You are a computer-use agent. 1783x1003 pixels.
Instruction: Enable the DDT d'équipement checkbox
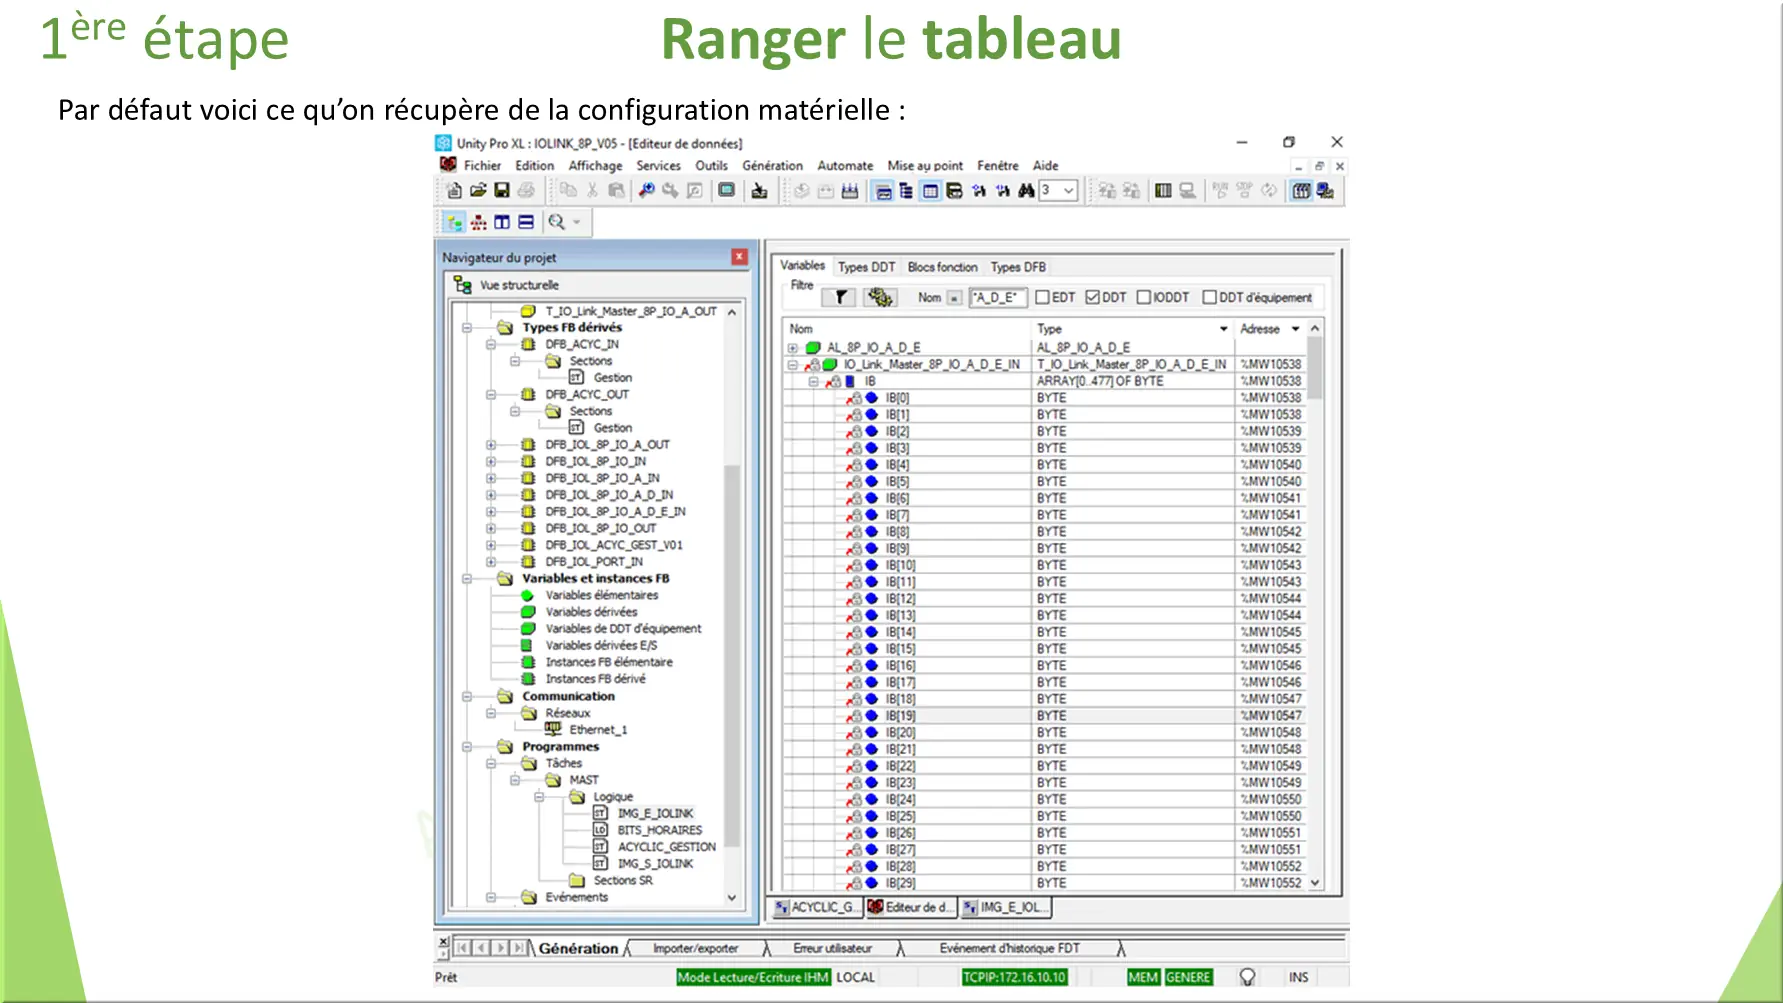click(x=1209, y=297)
